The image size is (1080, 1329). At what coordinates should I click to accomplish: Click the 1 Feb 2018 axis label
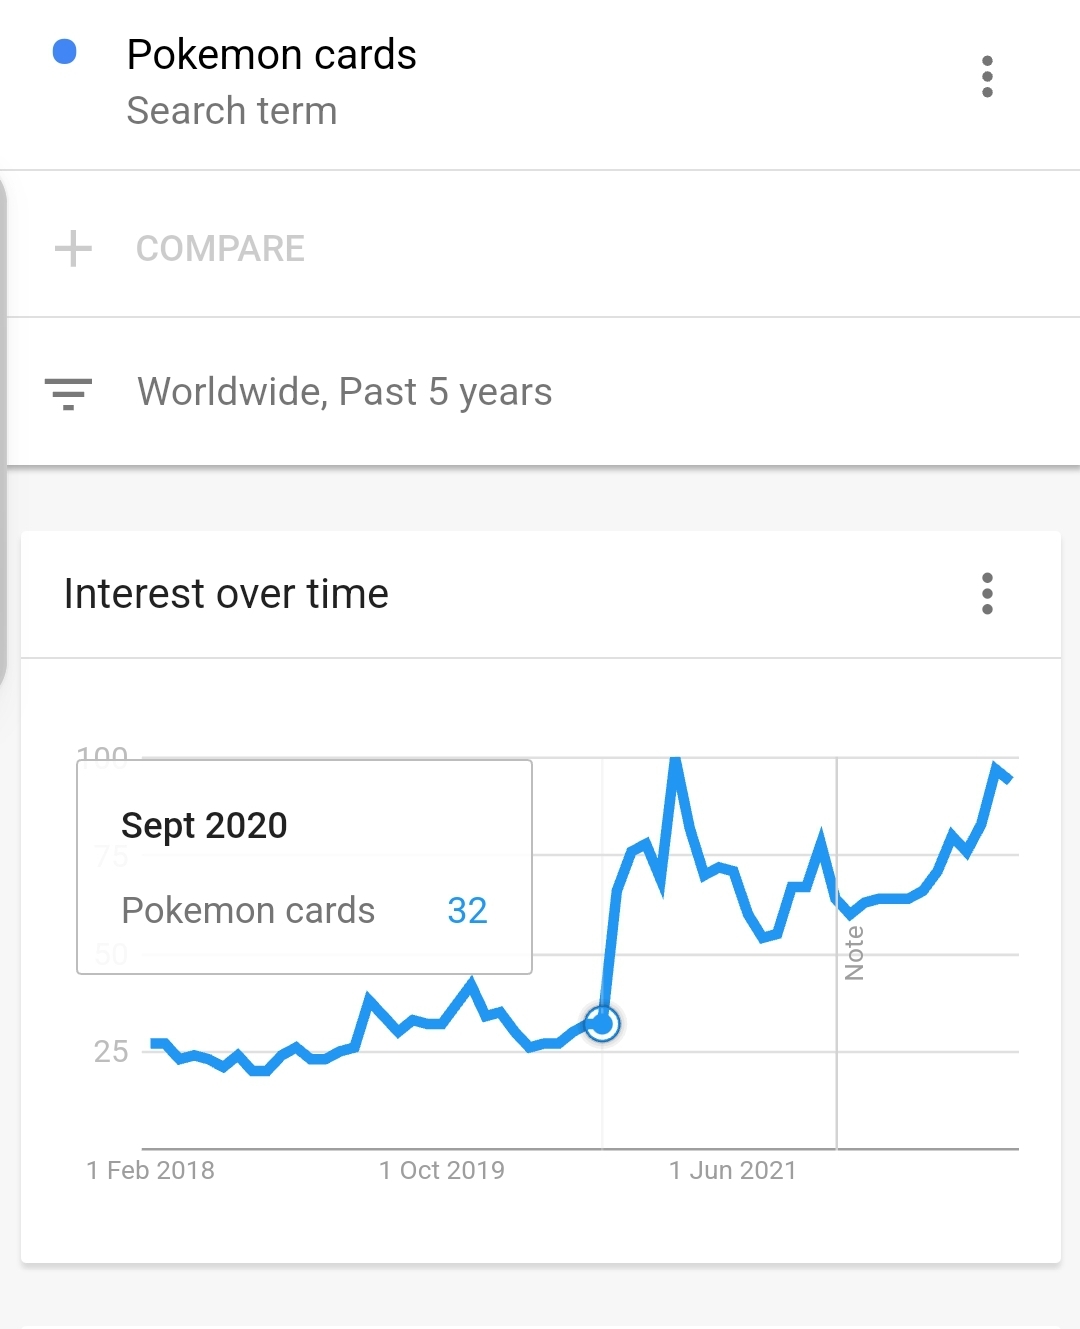pyautogui.click(x=151, y=1170)
